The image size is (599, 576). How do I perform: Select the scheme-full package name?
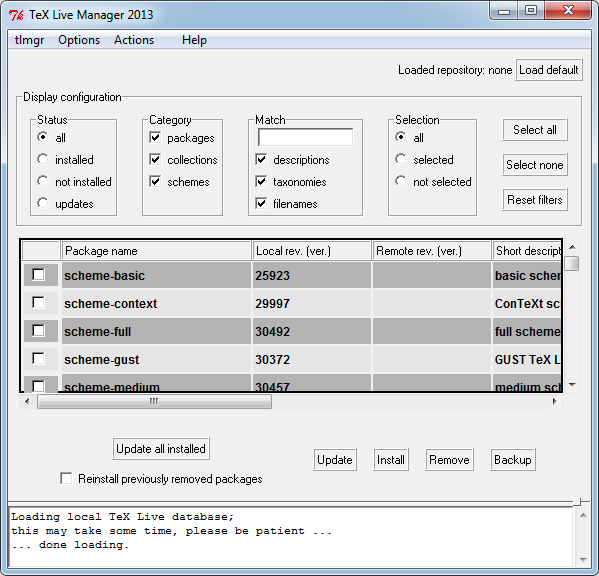tap(97, 332)
